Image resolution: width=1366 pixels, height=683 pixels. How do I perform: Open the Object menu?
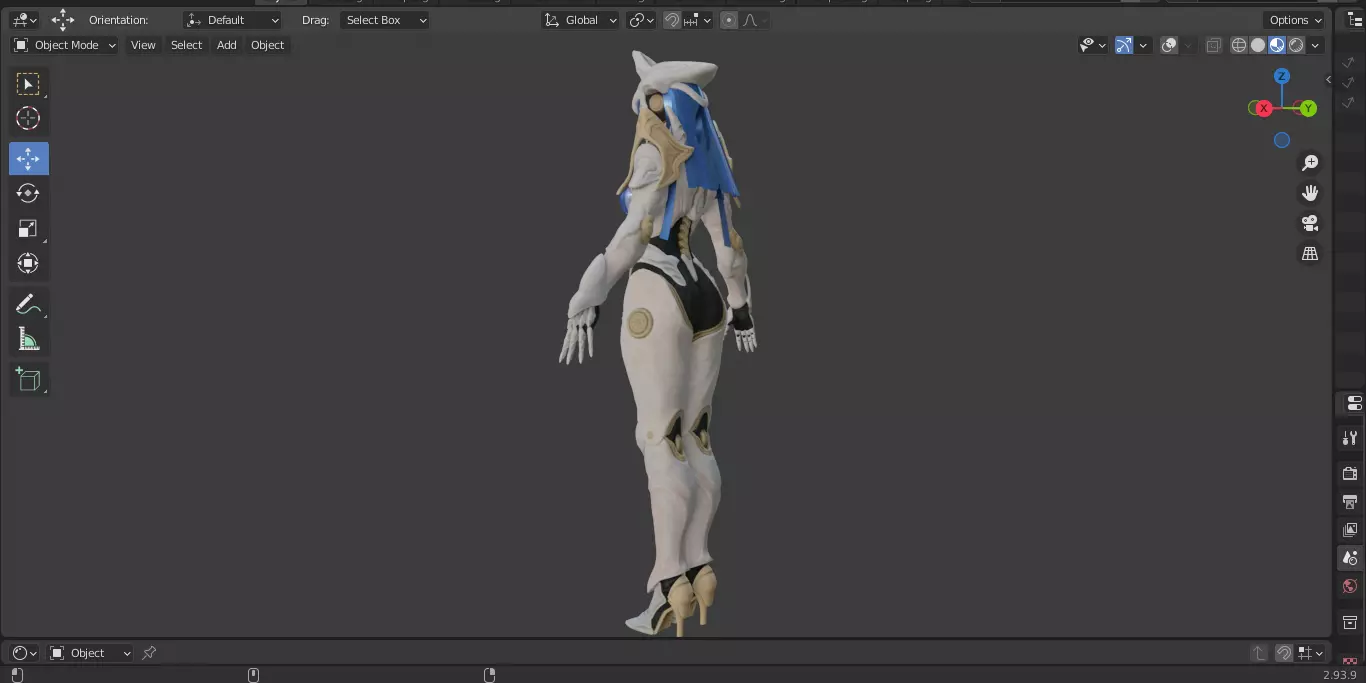[267, 45]
